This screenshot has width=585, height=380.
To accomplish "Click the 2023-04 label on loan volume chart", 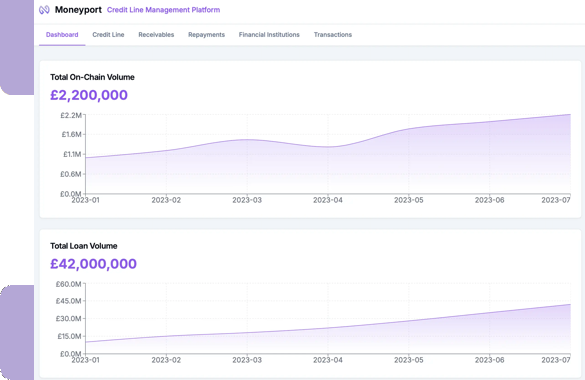I will [x=328, y=360].
